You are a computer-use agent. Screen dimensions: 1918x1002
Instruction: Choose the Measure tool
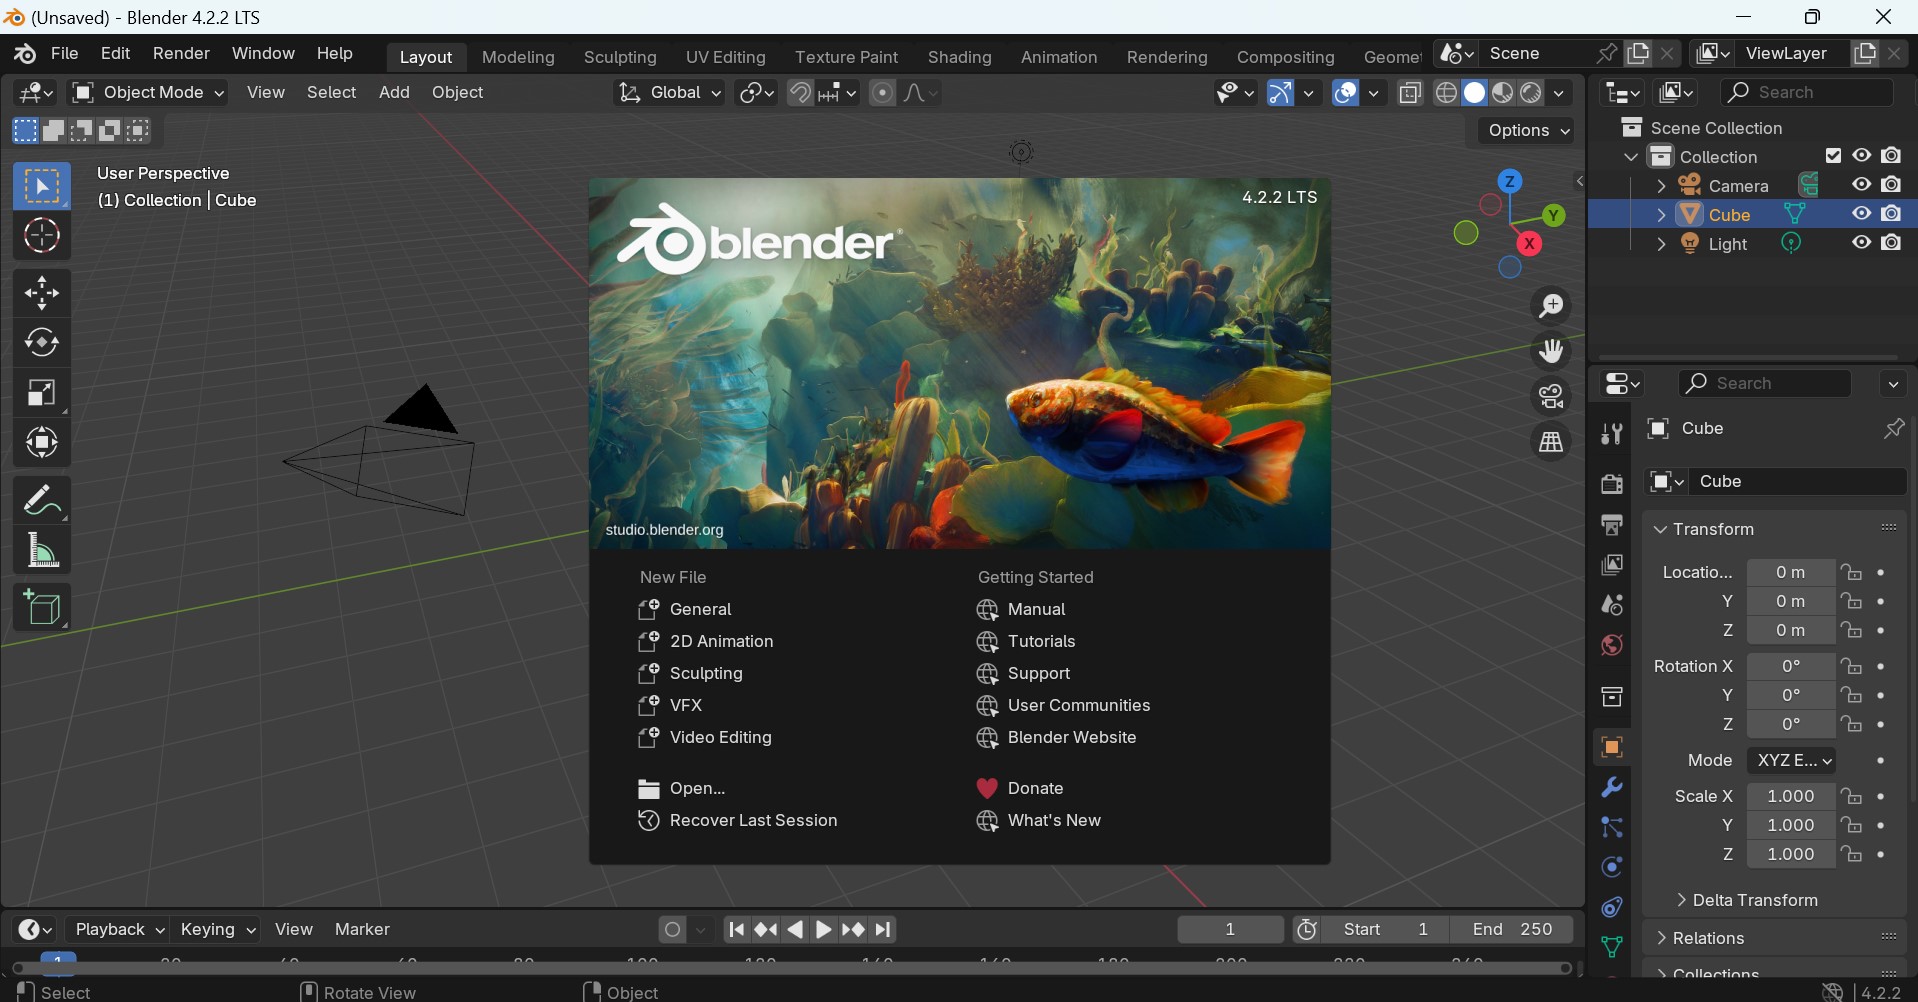[x=42, y=551]
